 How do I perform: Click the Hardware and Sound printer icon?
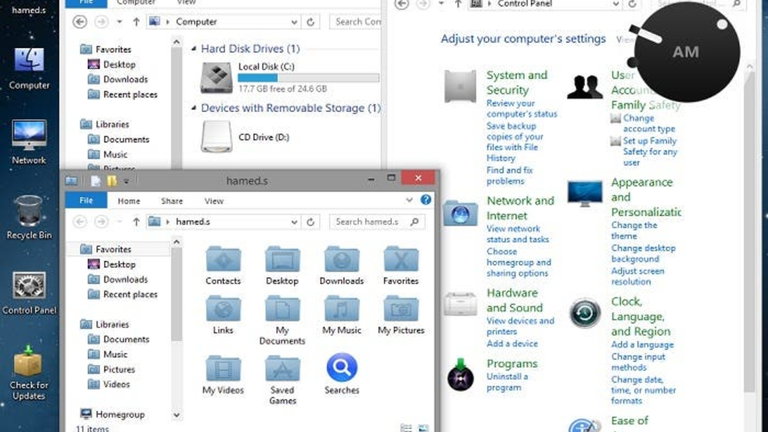(x=460, y=304)
